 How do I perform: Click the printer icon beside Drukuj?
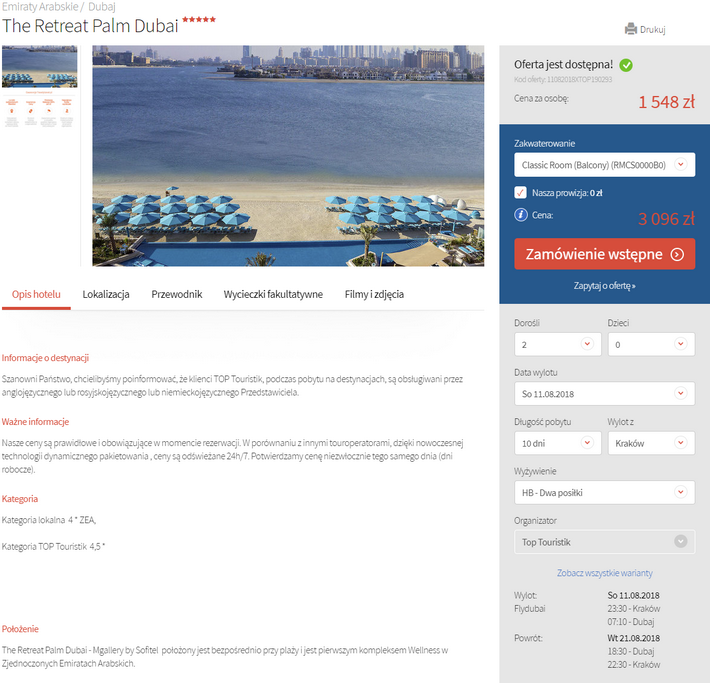click(x=630, y=29)
